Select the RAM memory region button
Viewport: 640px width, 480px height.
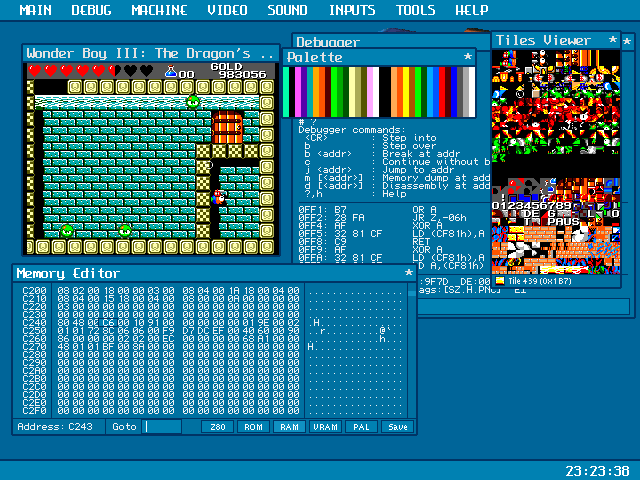(289, 427)
